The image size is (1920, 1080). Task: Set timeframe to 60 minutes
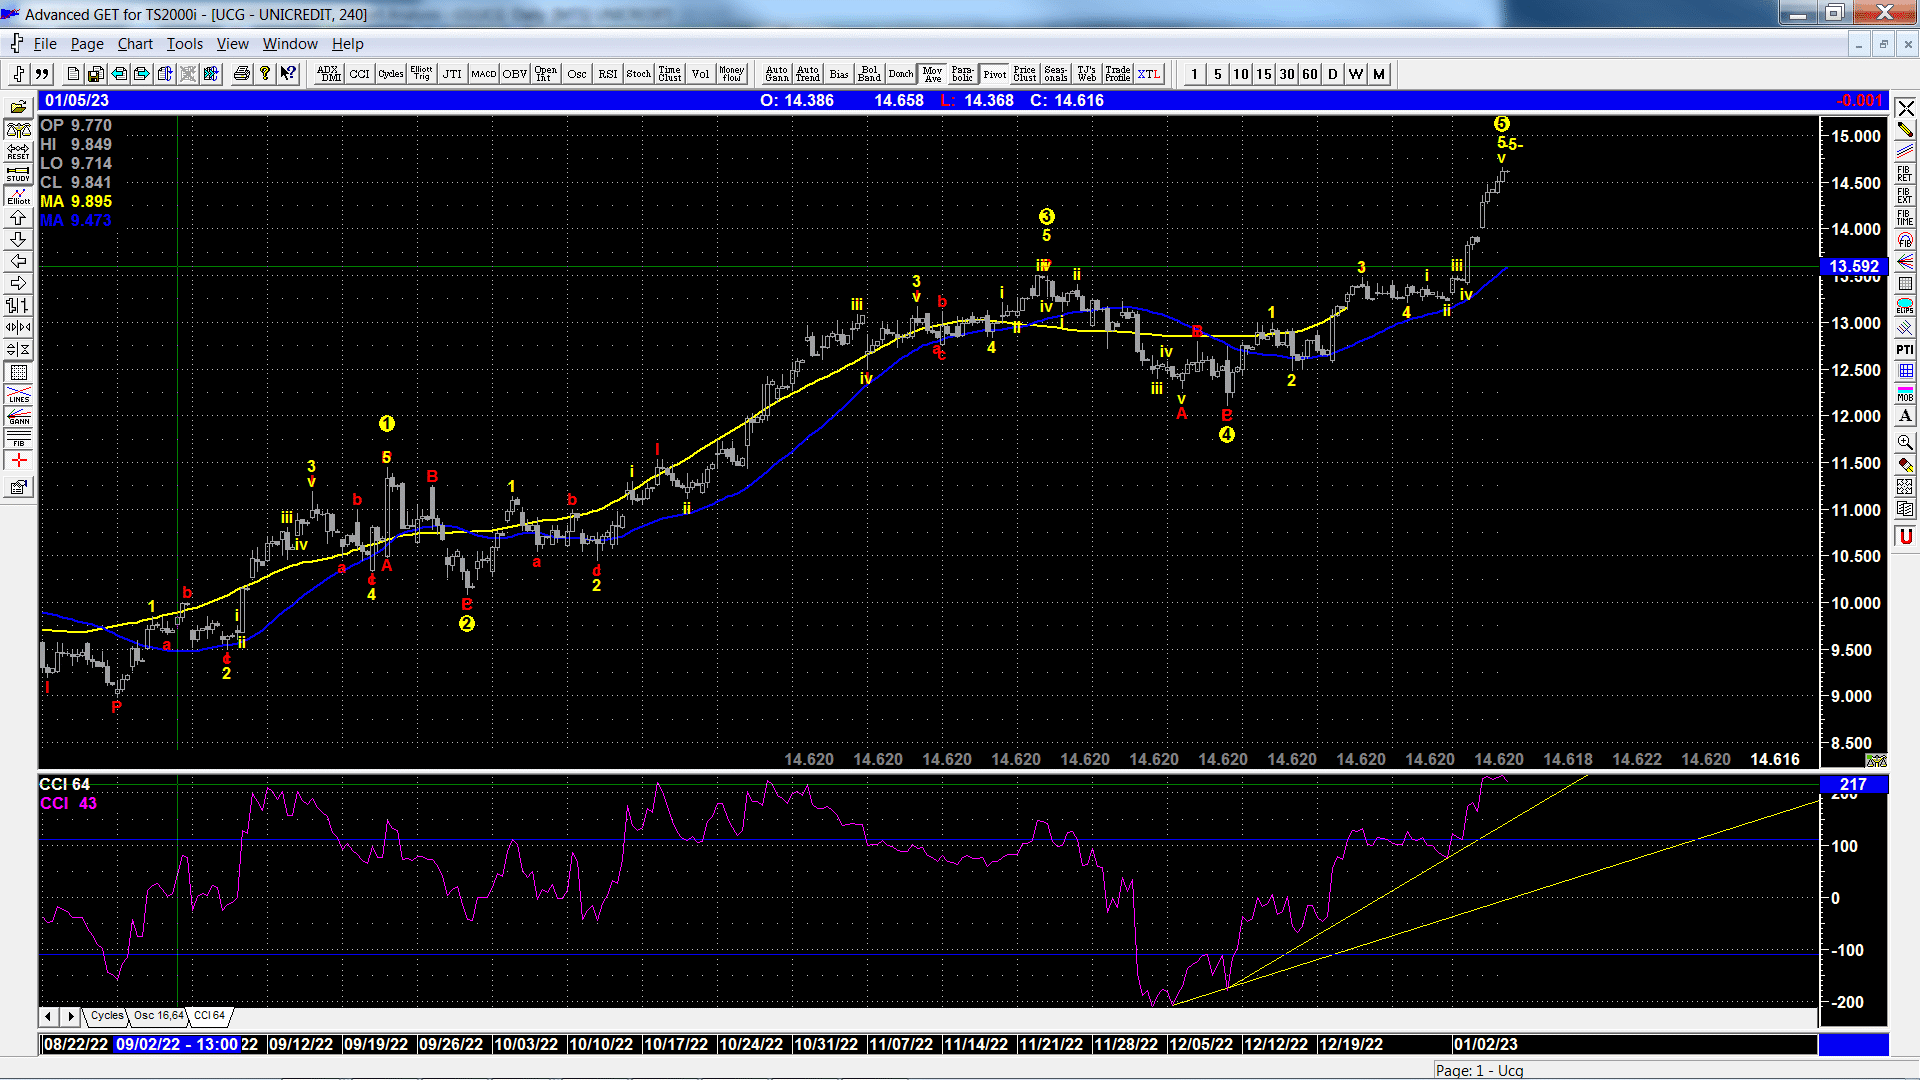point(1310,74)
